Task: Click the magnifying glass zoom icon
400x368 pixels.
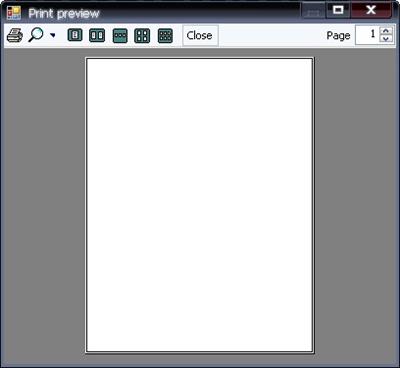Action: click(36, 35)
